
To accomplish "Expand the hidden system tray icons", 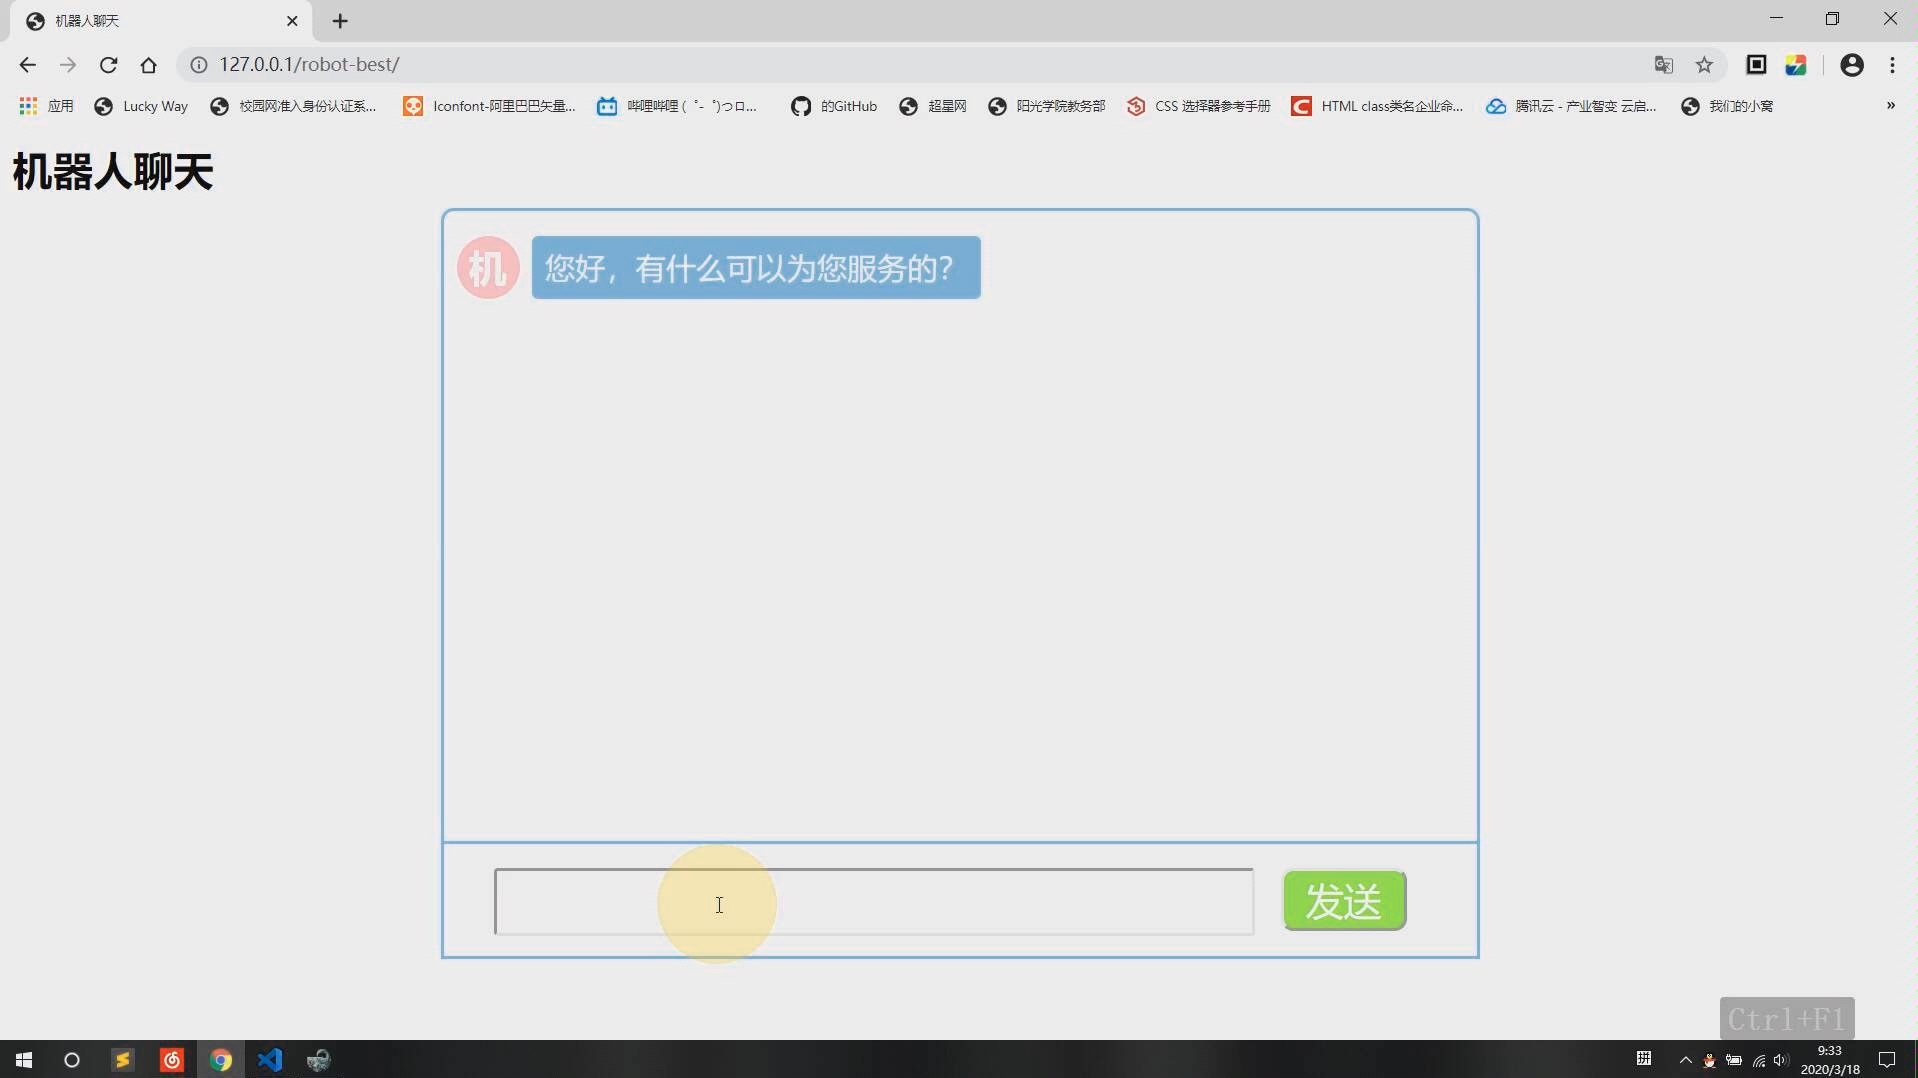I will pyautogui.click(x=1686, y=1060).
